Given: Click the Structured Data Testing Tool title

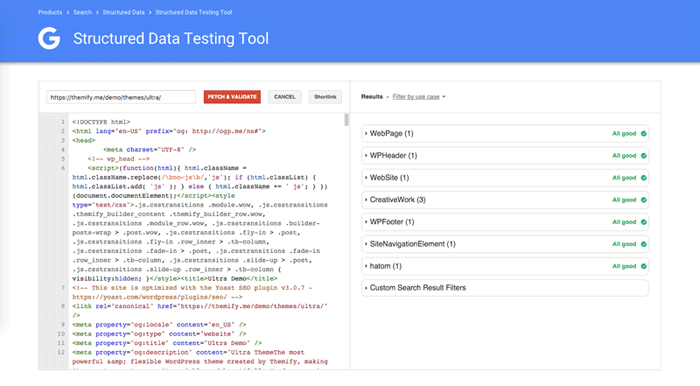Looking at the screenshot, I should pos(171,38).
